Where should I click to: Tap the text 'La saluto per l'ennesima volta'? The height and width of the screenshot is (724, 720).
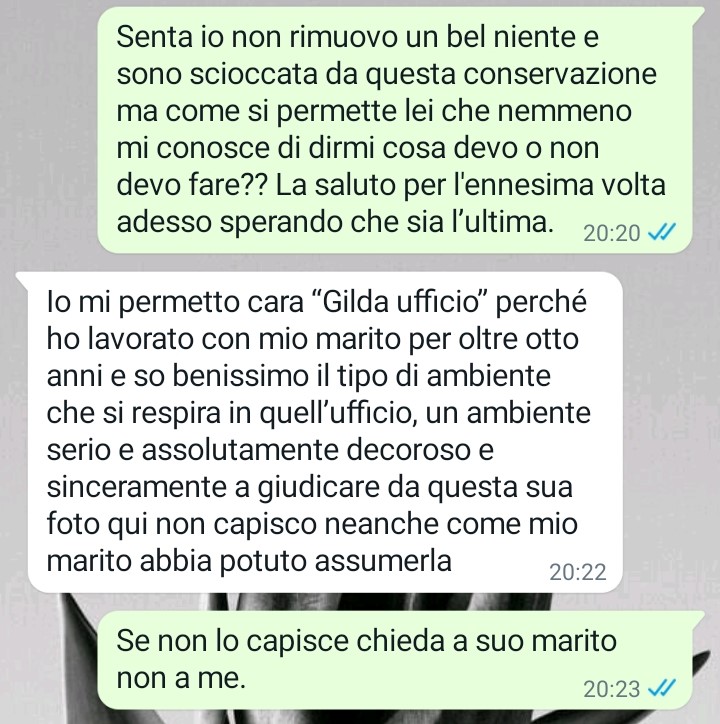pyautogui.click(x=471, y=185)
